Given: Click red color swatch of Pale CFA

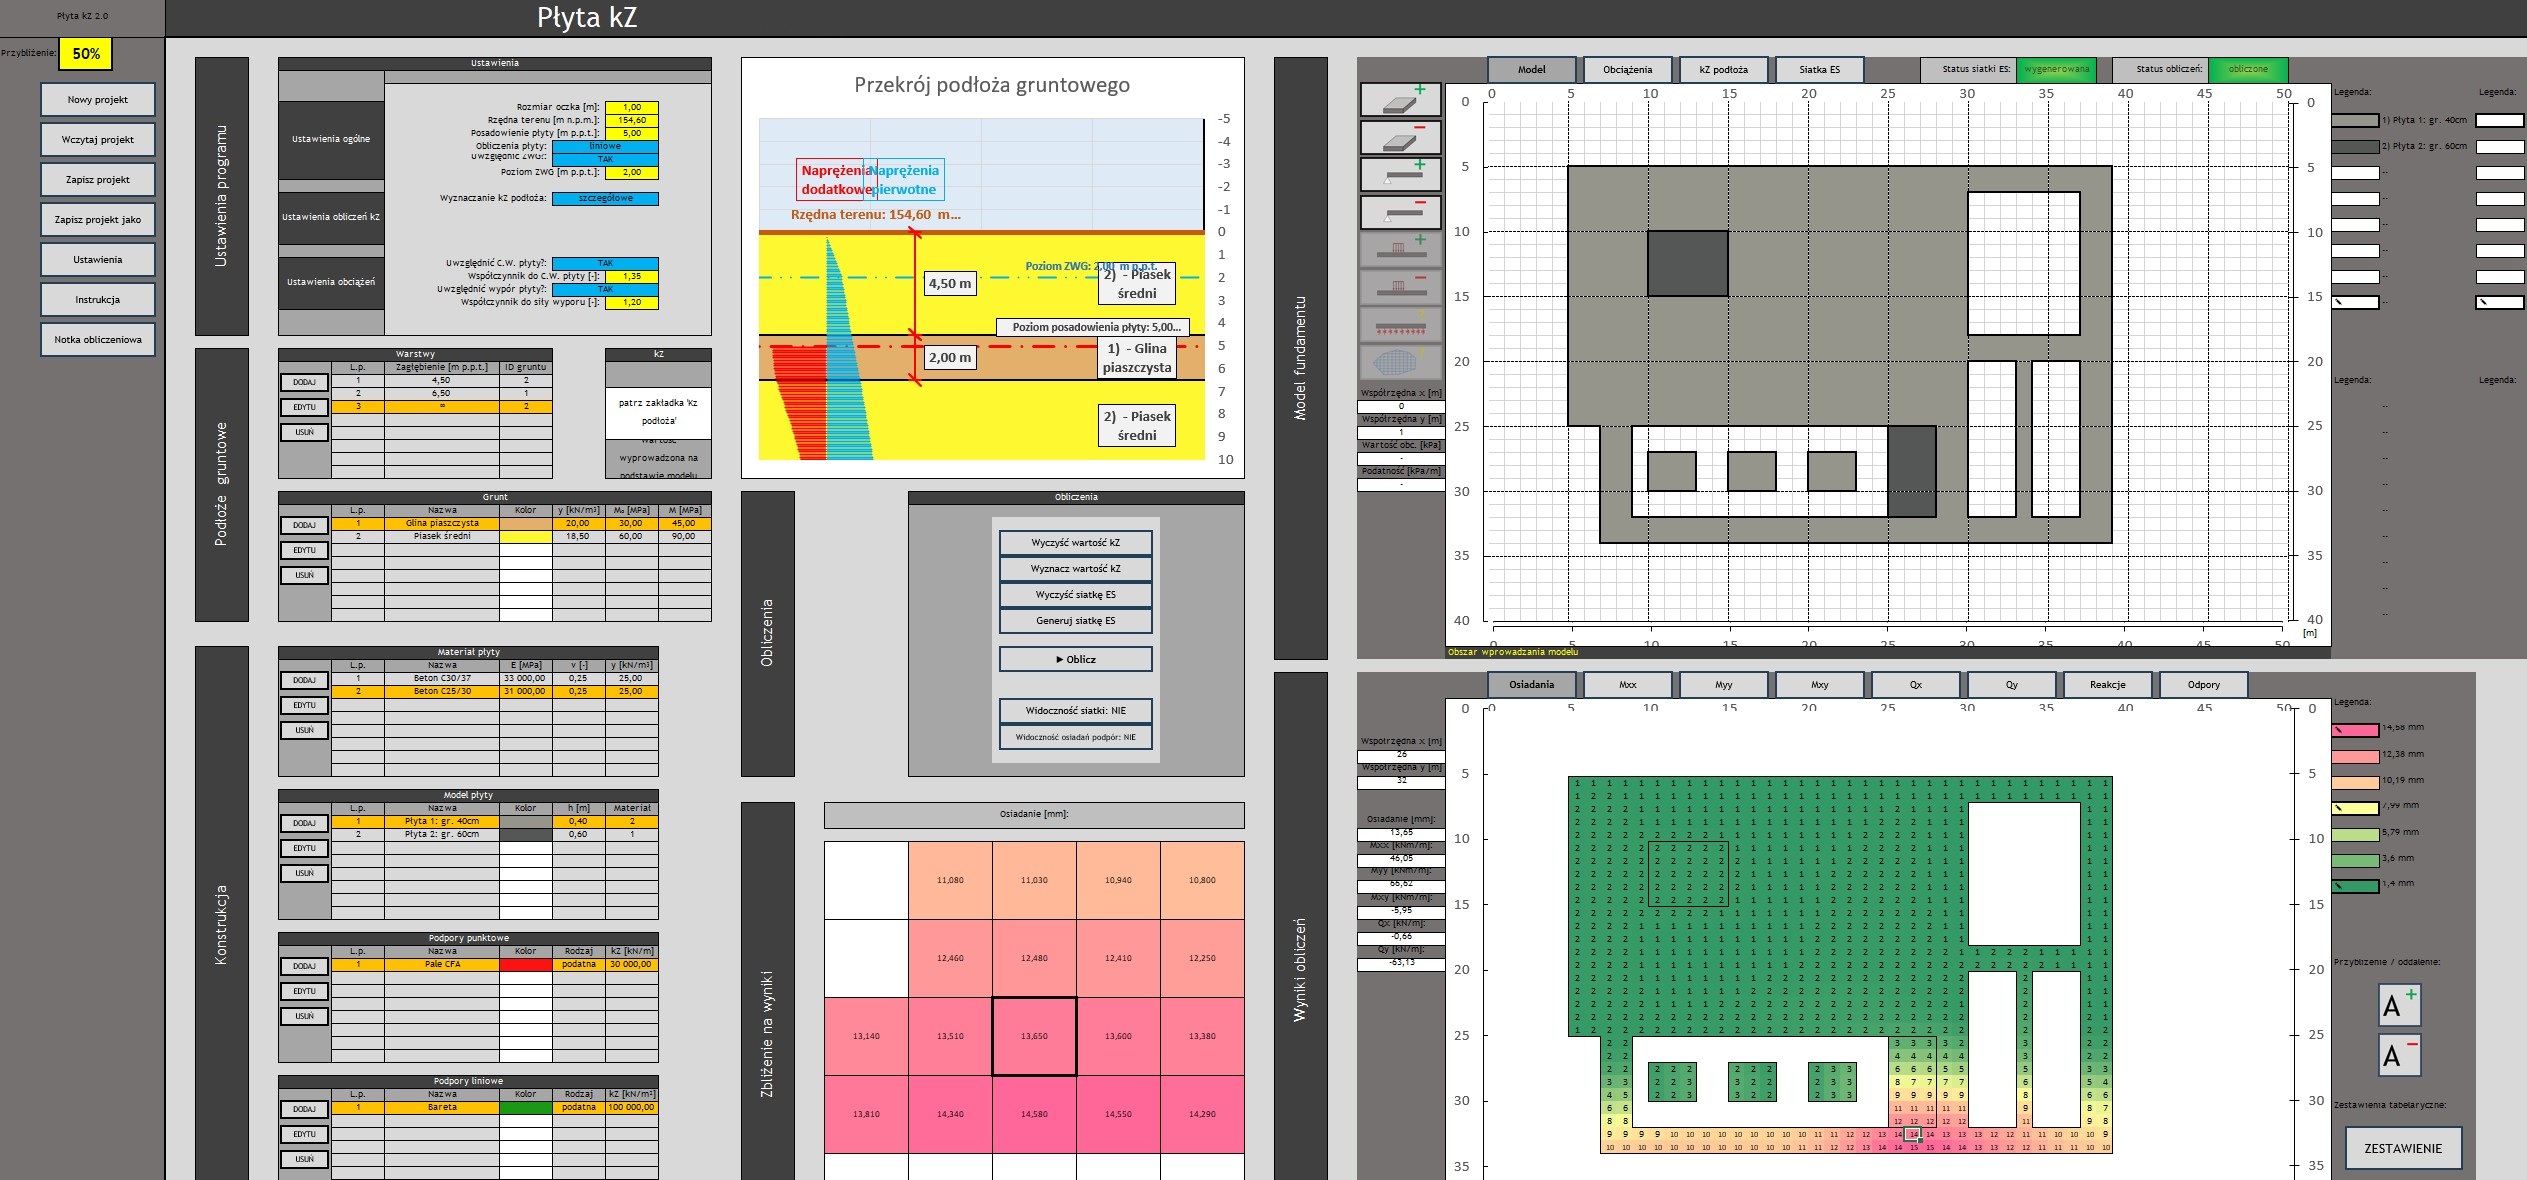Looking at the screenshot, I should [x=525, y=965].
